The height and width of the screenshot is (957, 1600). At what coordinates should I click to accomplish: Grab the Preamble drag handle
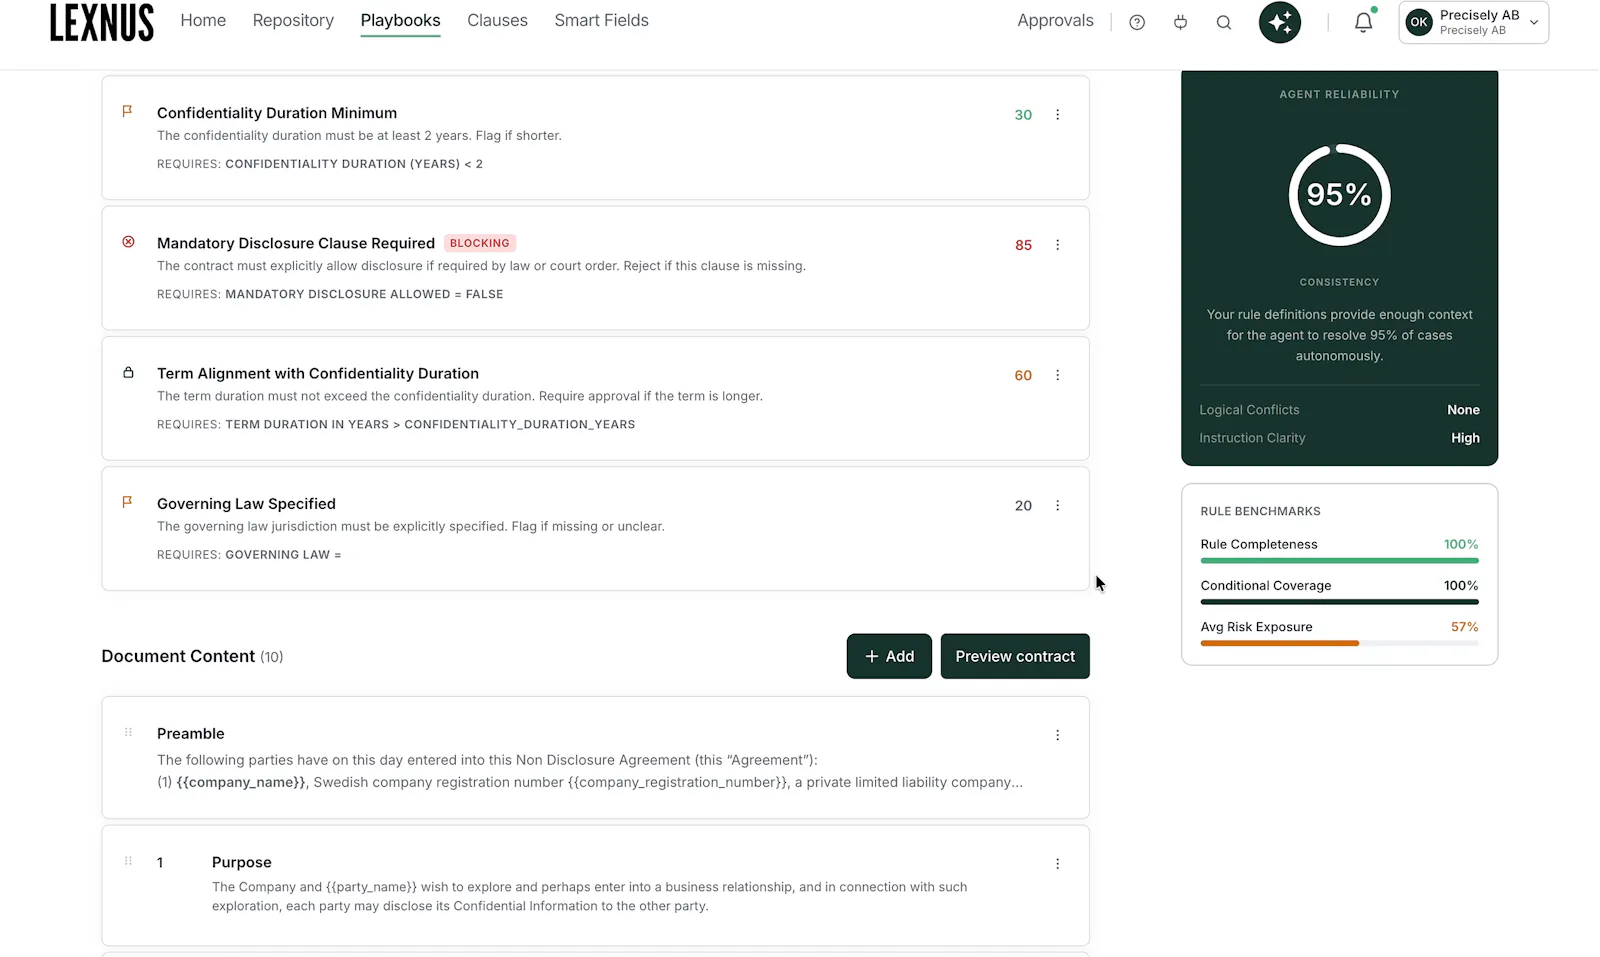tap(128, 732)
